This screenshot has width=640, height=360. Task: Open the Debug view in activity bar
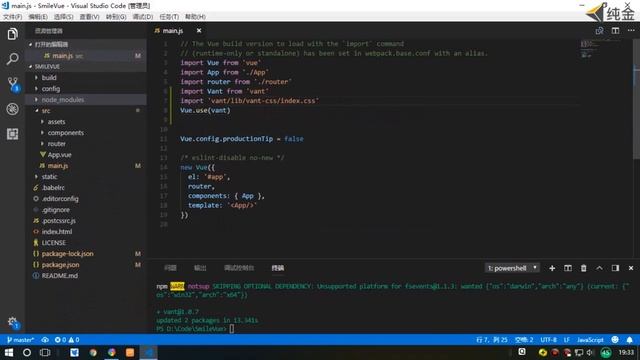coord(13,109)
